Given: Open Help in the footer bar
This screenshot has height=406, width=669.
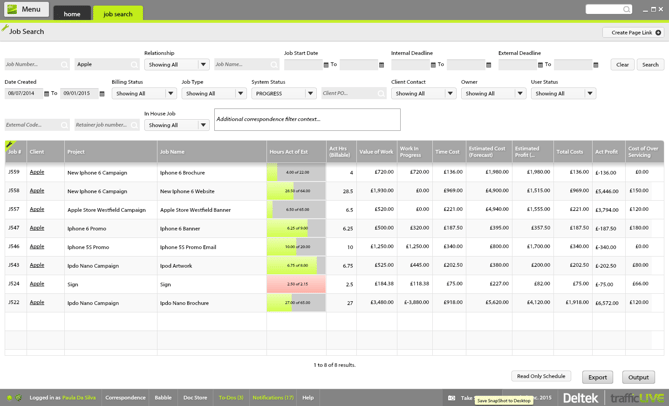Looking at the screenshot, I should [308, 397].
